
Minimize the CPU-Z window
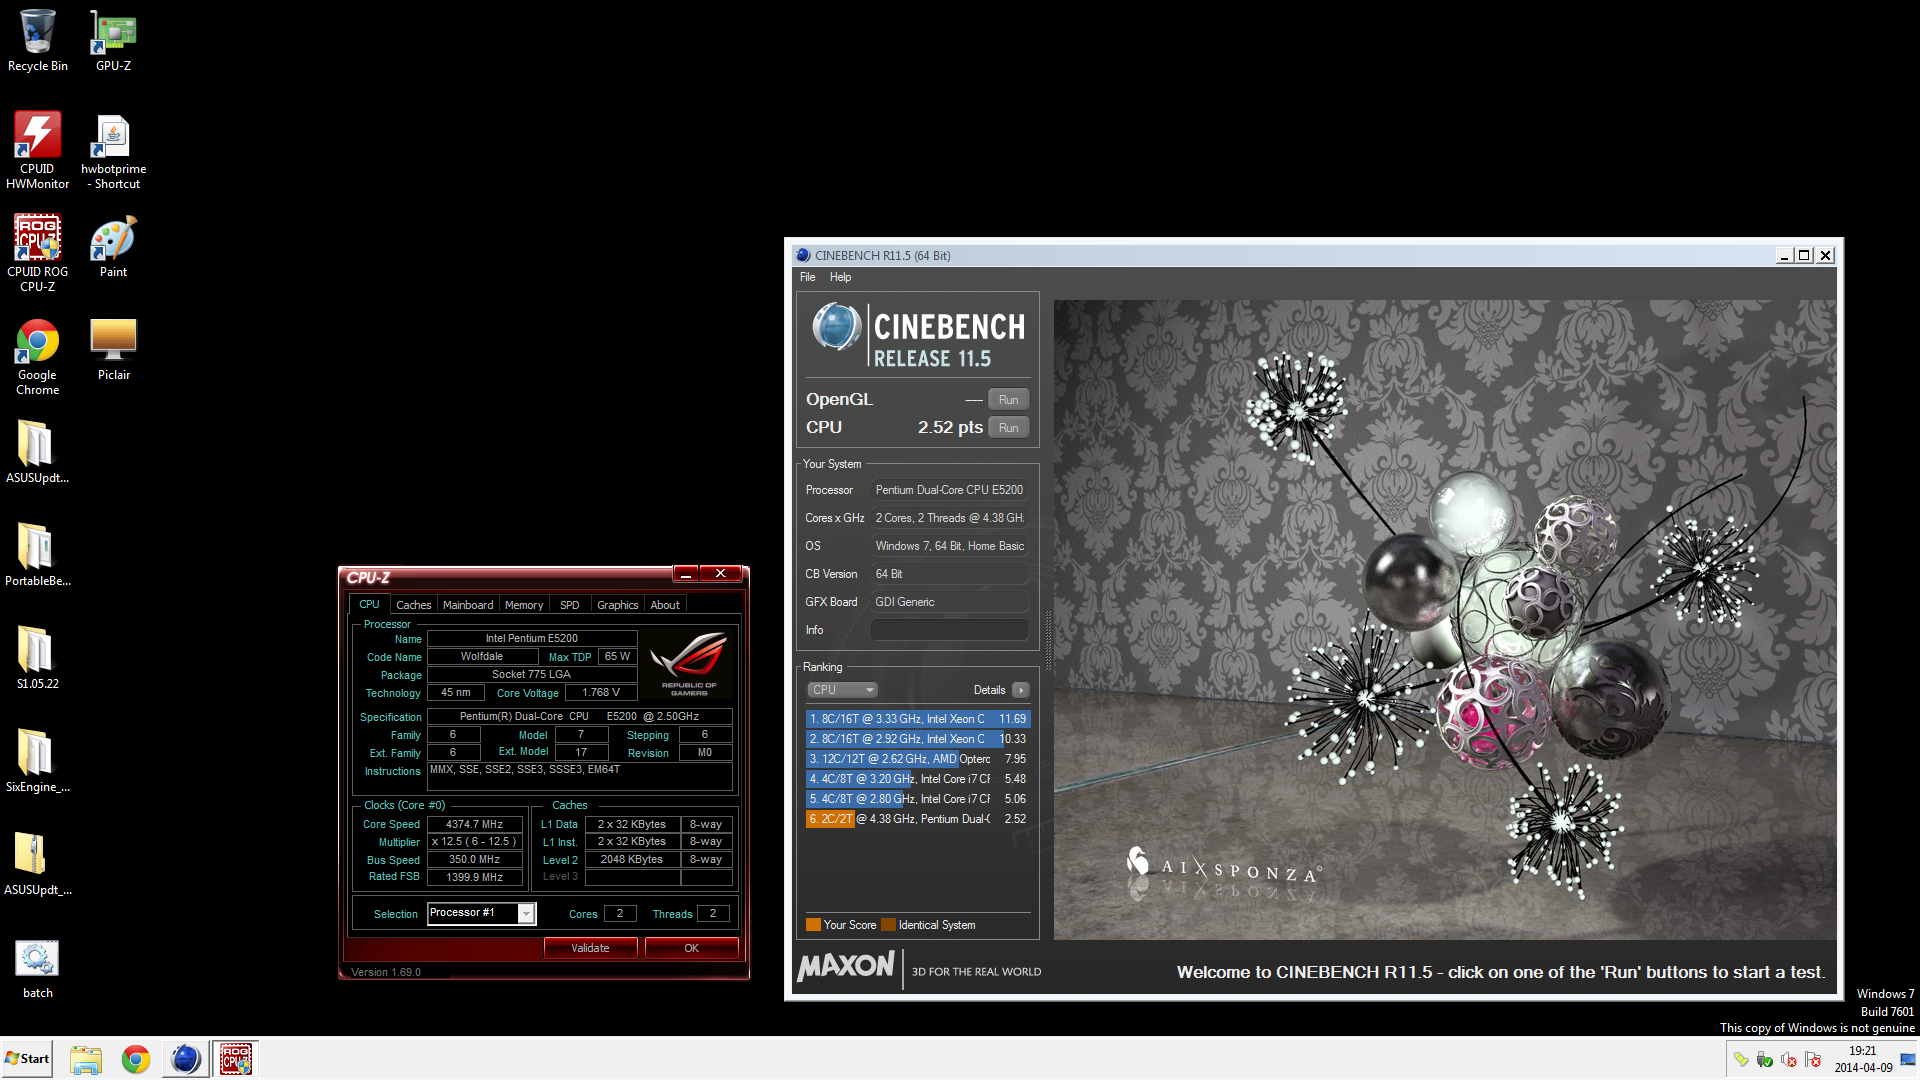click(x=686, y=574)
